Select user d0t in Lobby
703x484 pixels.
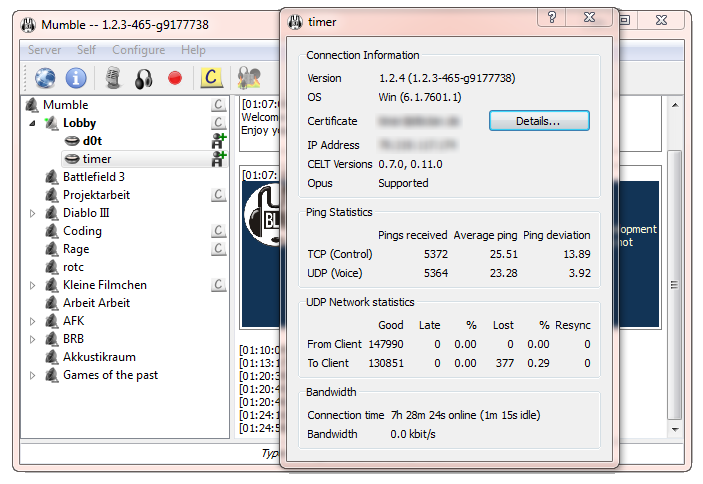tap(92, 141)
